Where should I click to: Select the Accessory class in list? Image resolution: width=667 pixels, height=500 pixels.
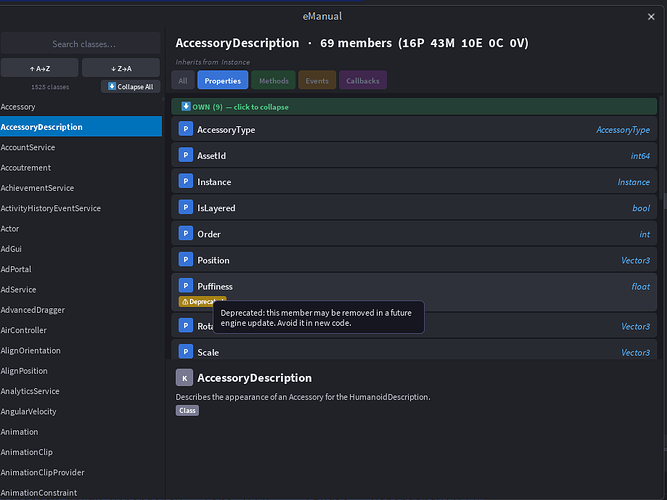[x=81, y=107]
